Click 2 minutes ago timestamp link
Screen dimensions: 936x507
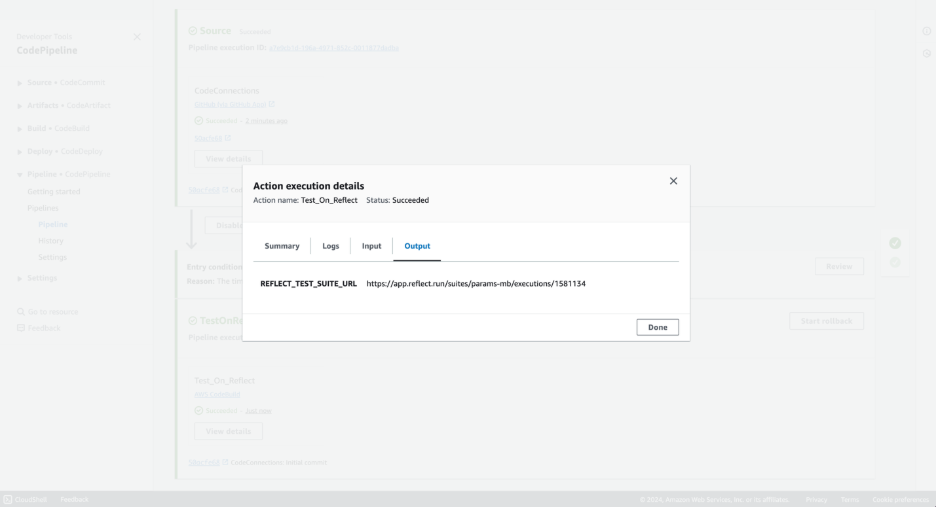[266, 121]
